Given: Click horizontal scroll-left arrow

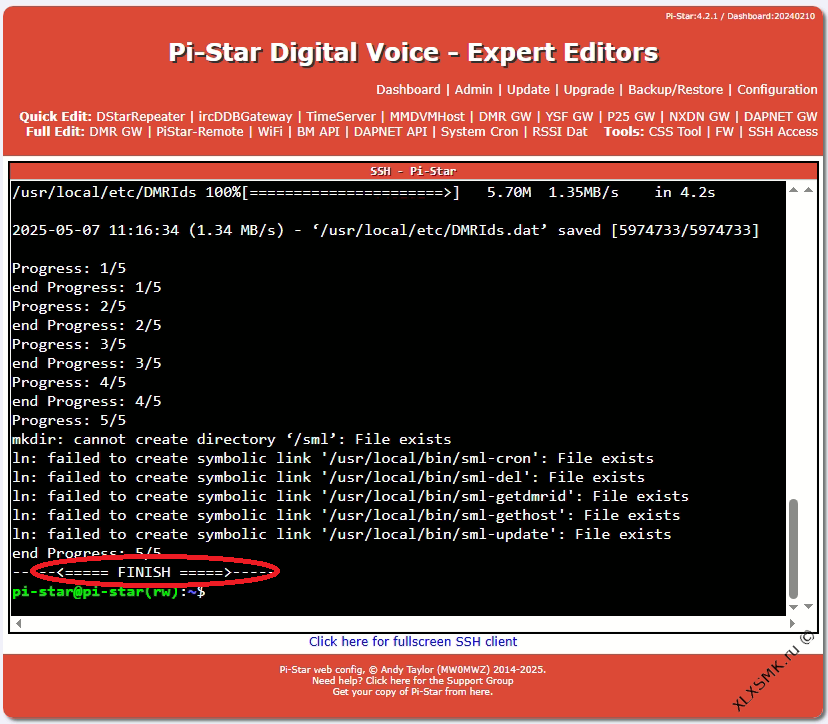Looking at the screenshot, I should click(x=18, y=624).
